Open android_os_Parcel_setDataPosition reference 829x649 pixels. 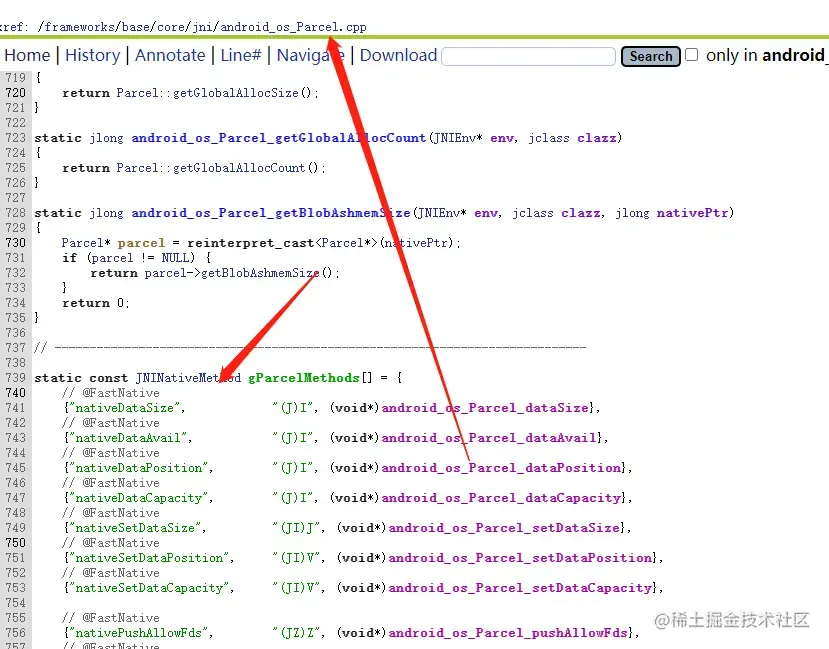click(520, 558)
